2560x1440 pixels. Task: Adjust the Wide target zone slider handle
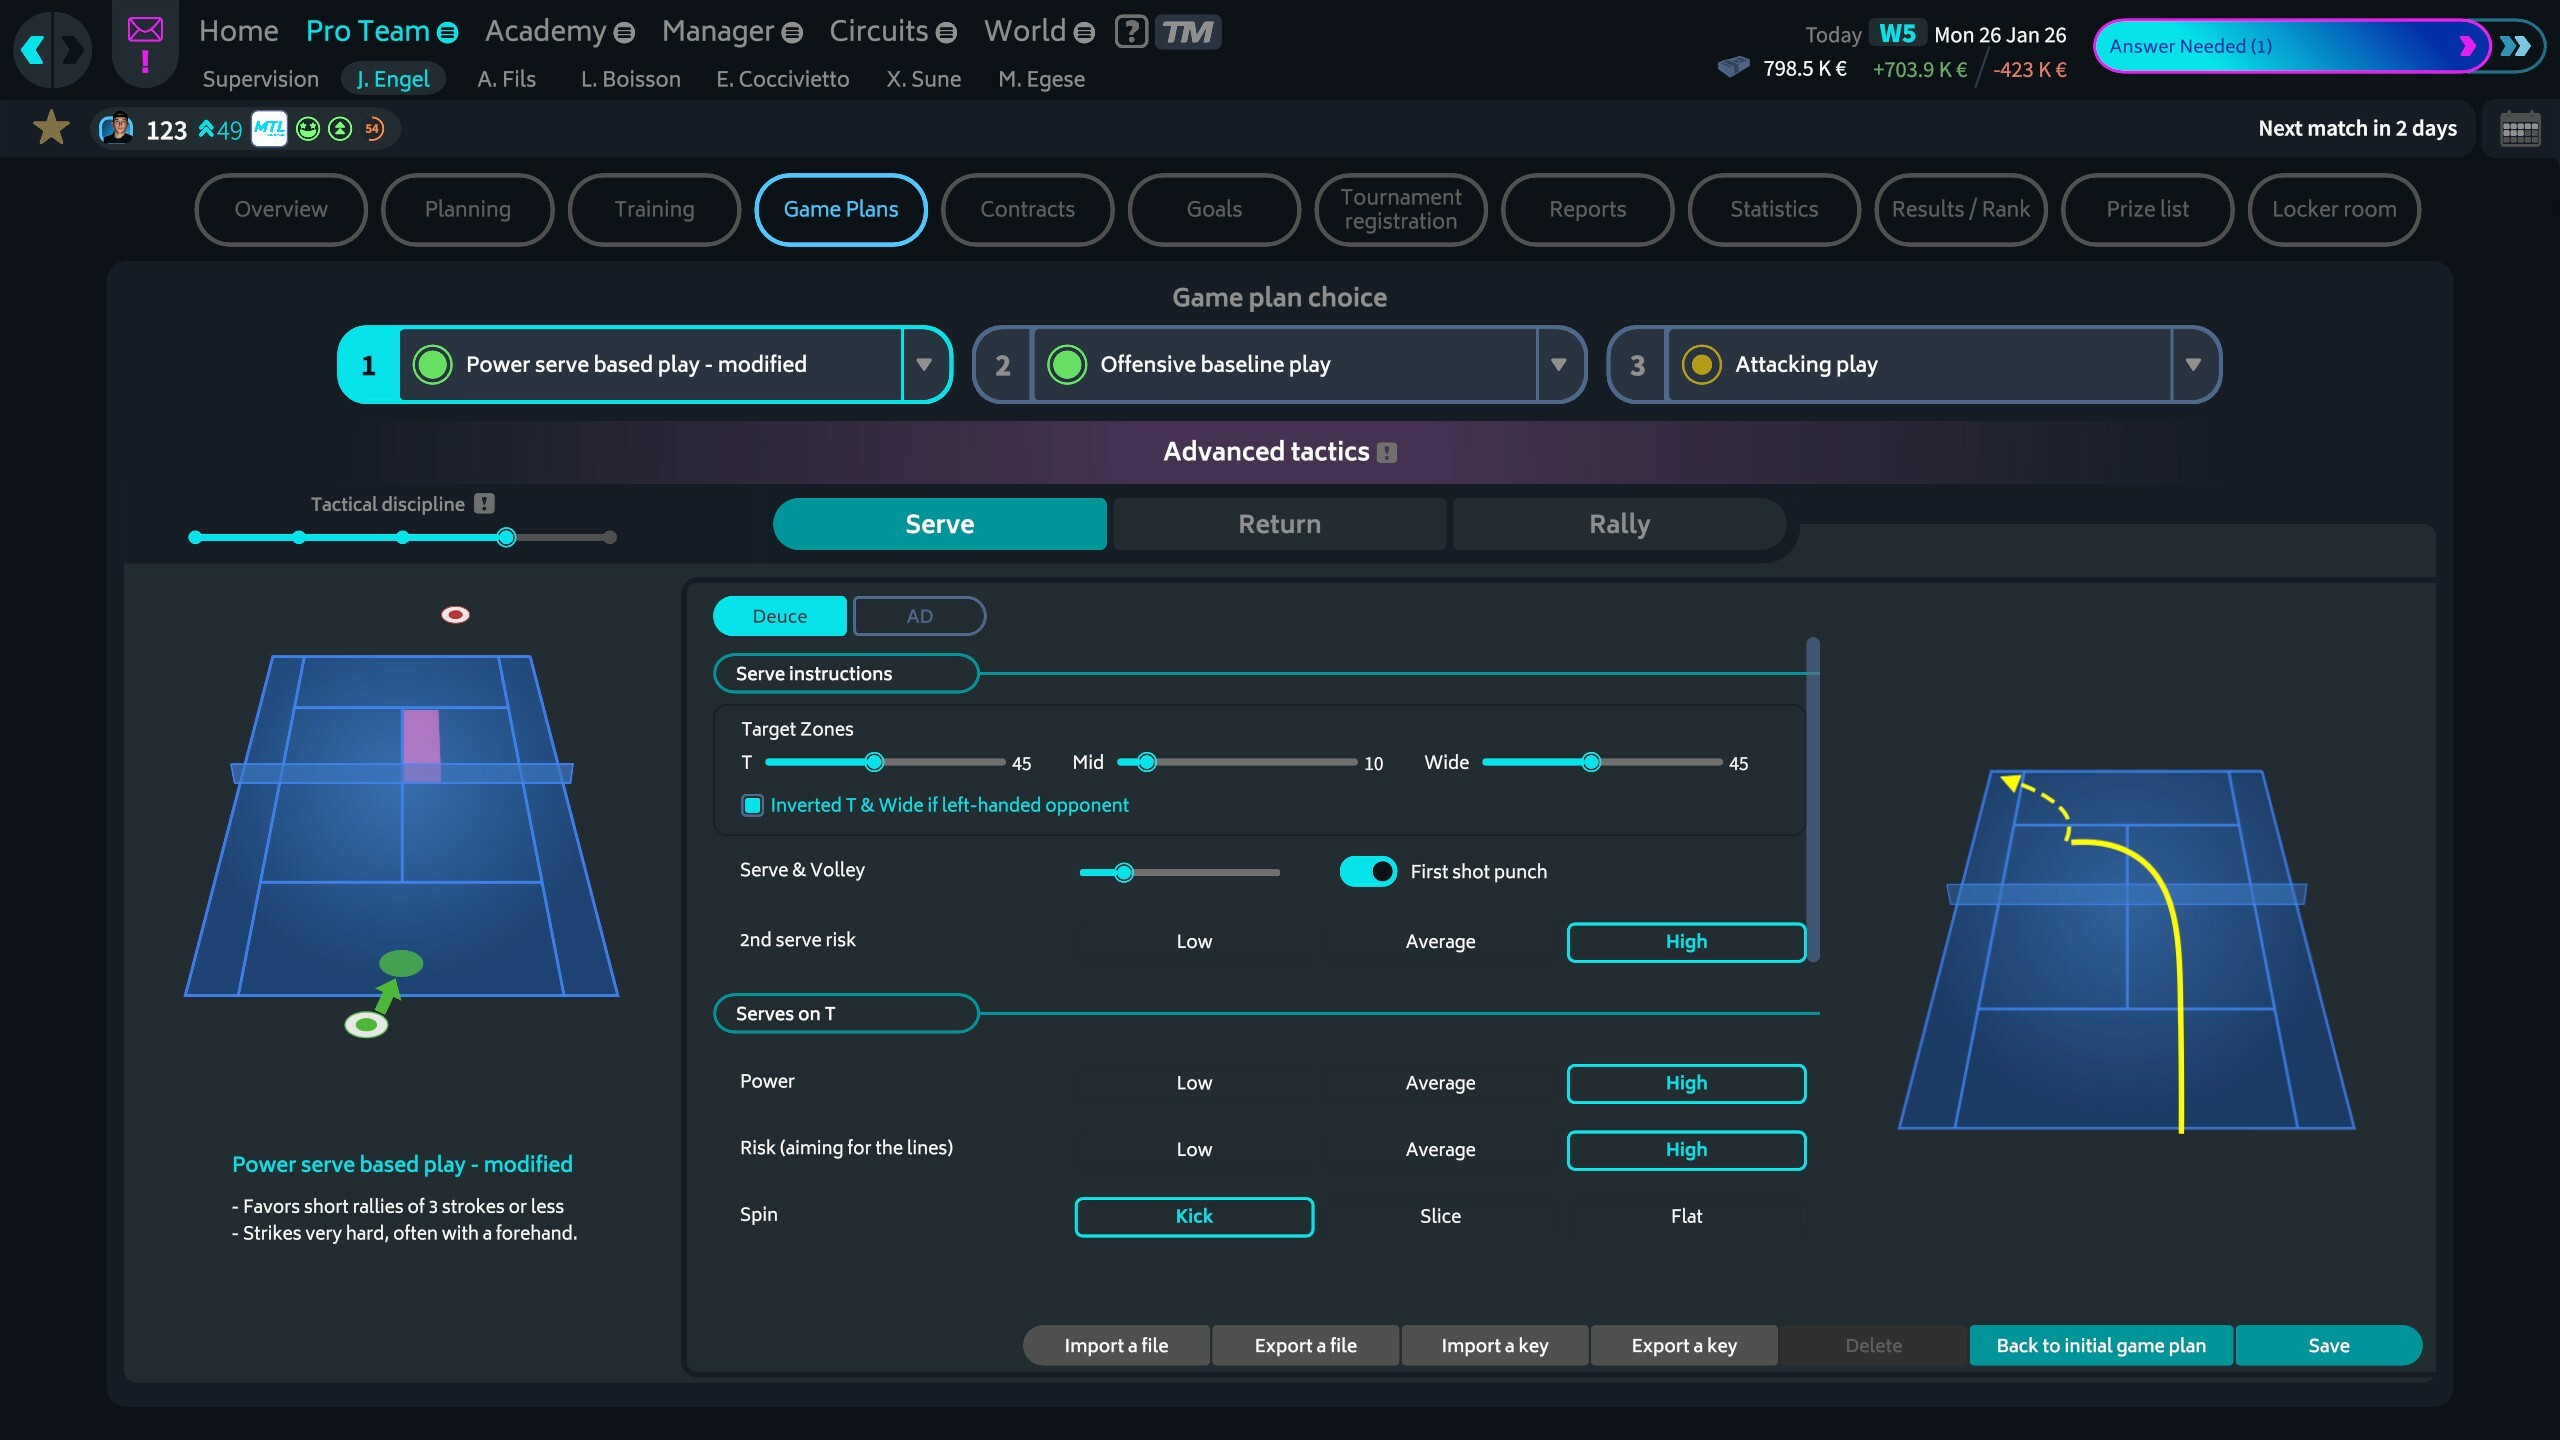tap(1591, 762)
